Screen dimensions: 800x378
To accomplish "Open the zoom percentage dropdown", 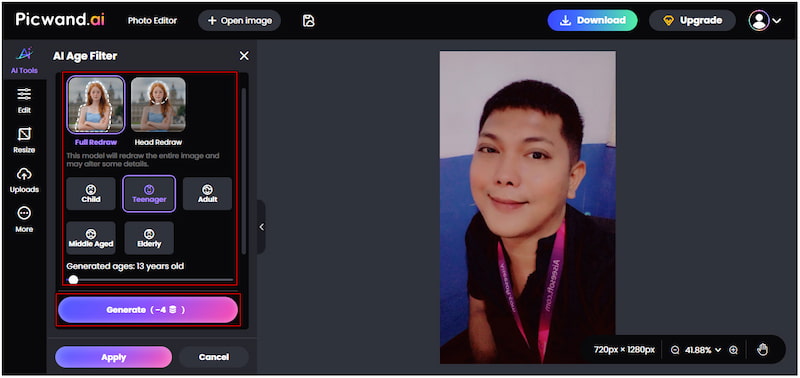I will point(704,350).
